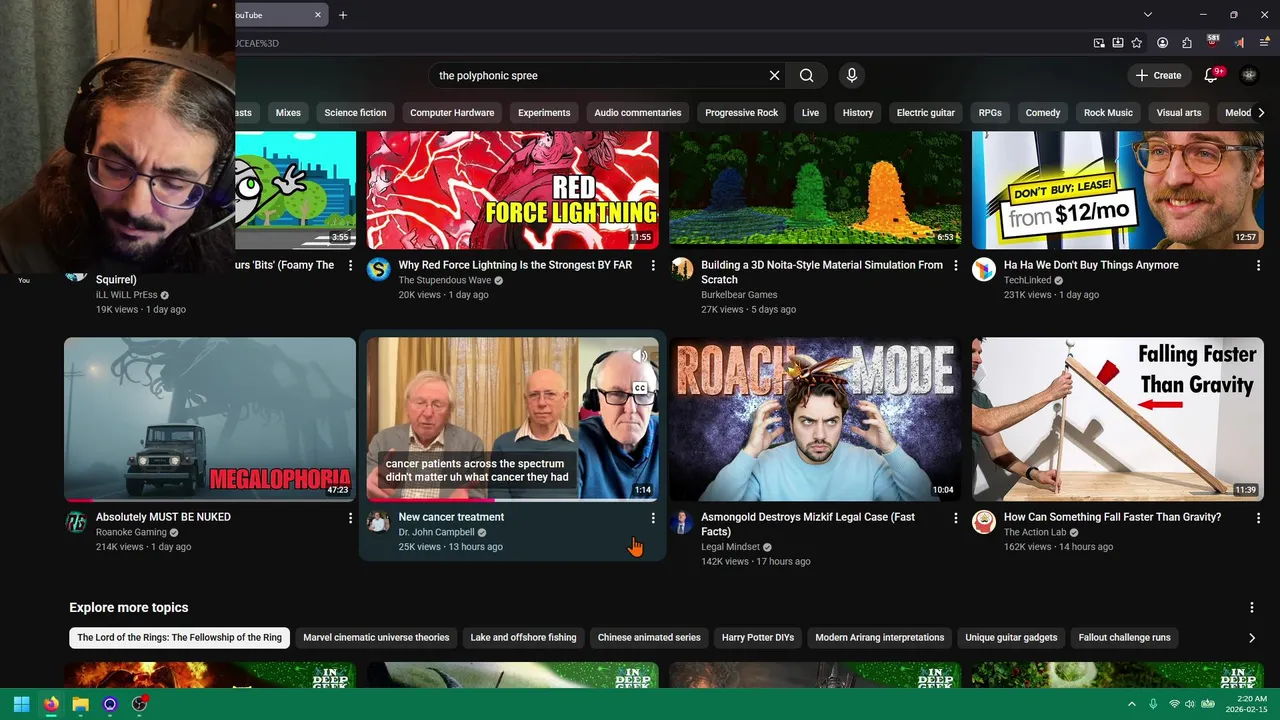Select the Electric guitar chip
1280x720 pixels.
(925, 113)
